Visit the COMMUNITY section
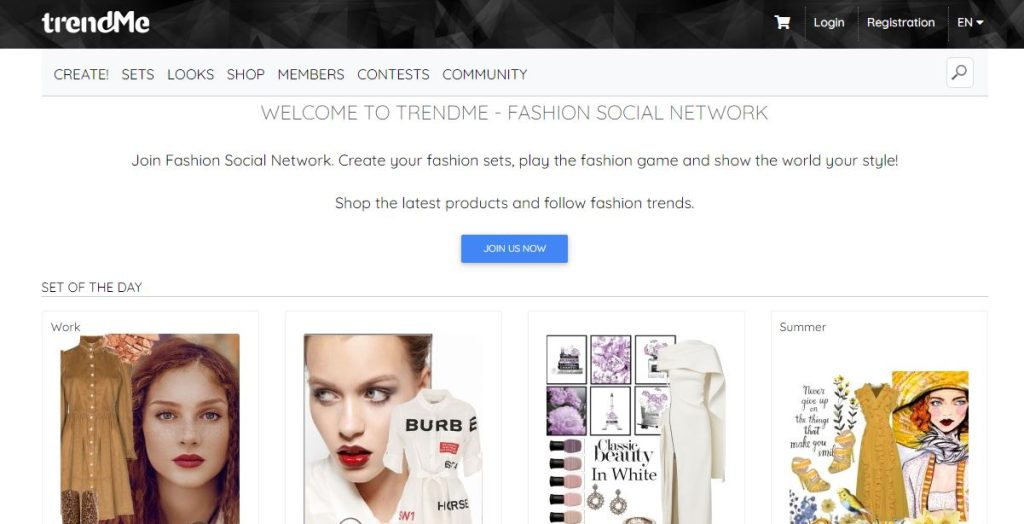Viewport: 1024px width, 524px height. coord(485,74)
